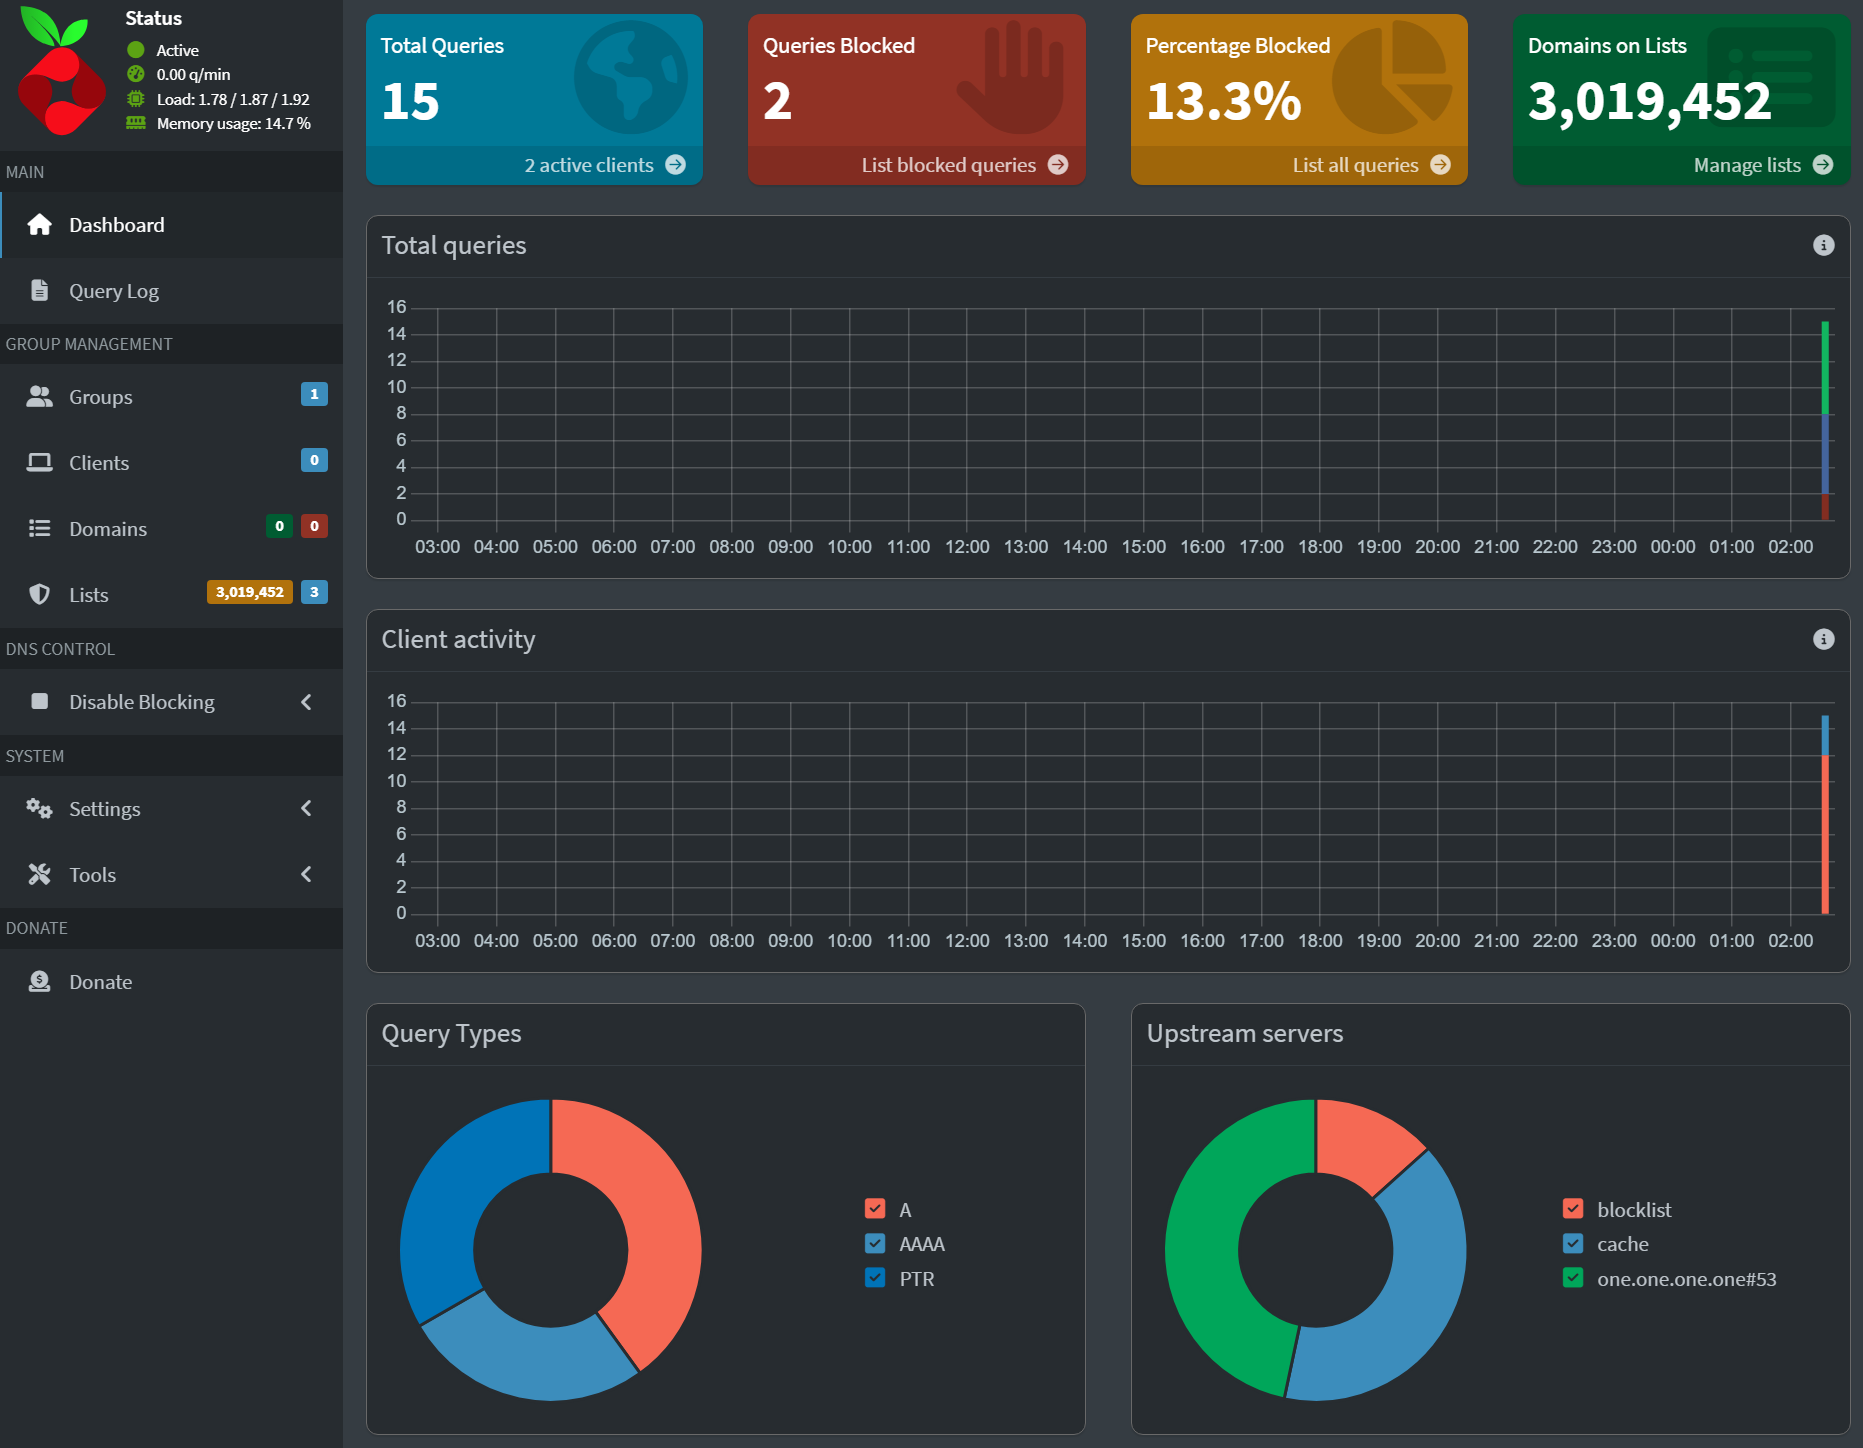
Task: Expand the Disable Blocking submenu chevron
Action: pos(306,702)
